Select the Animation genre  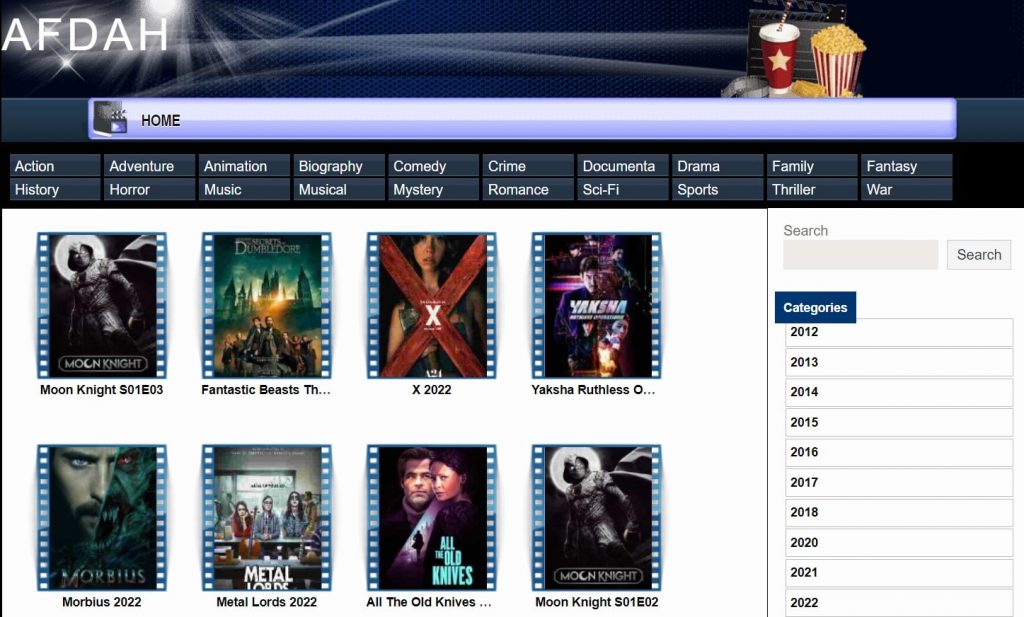tap(244, 166)
